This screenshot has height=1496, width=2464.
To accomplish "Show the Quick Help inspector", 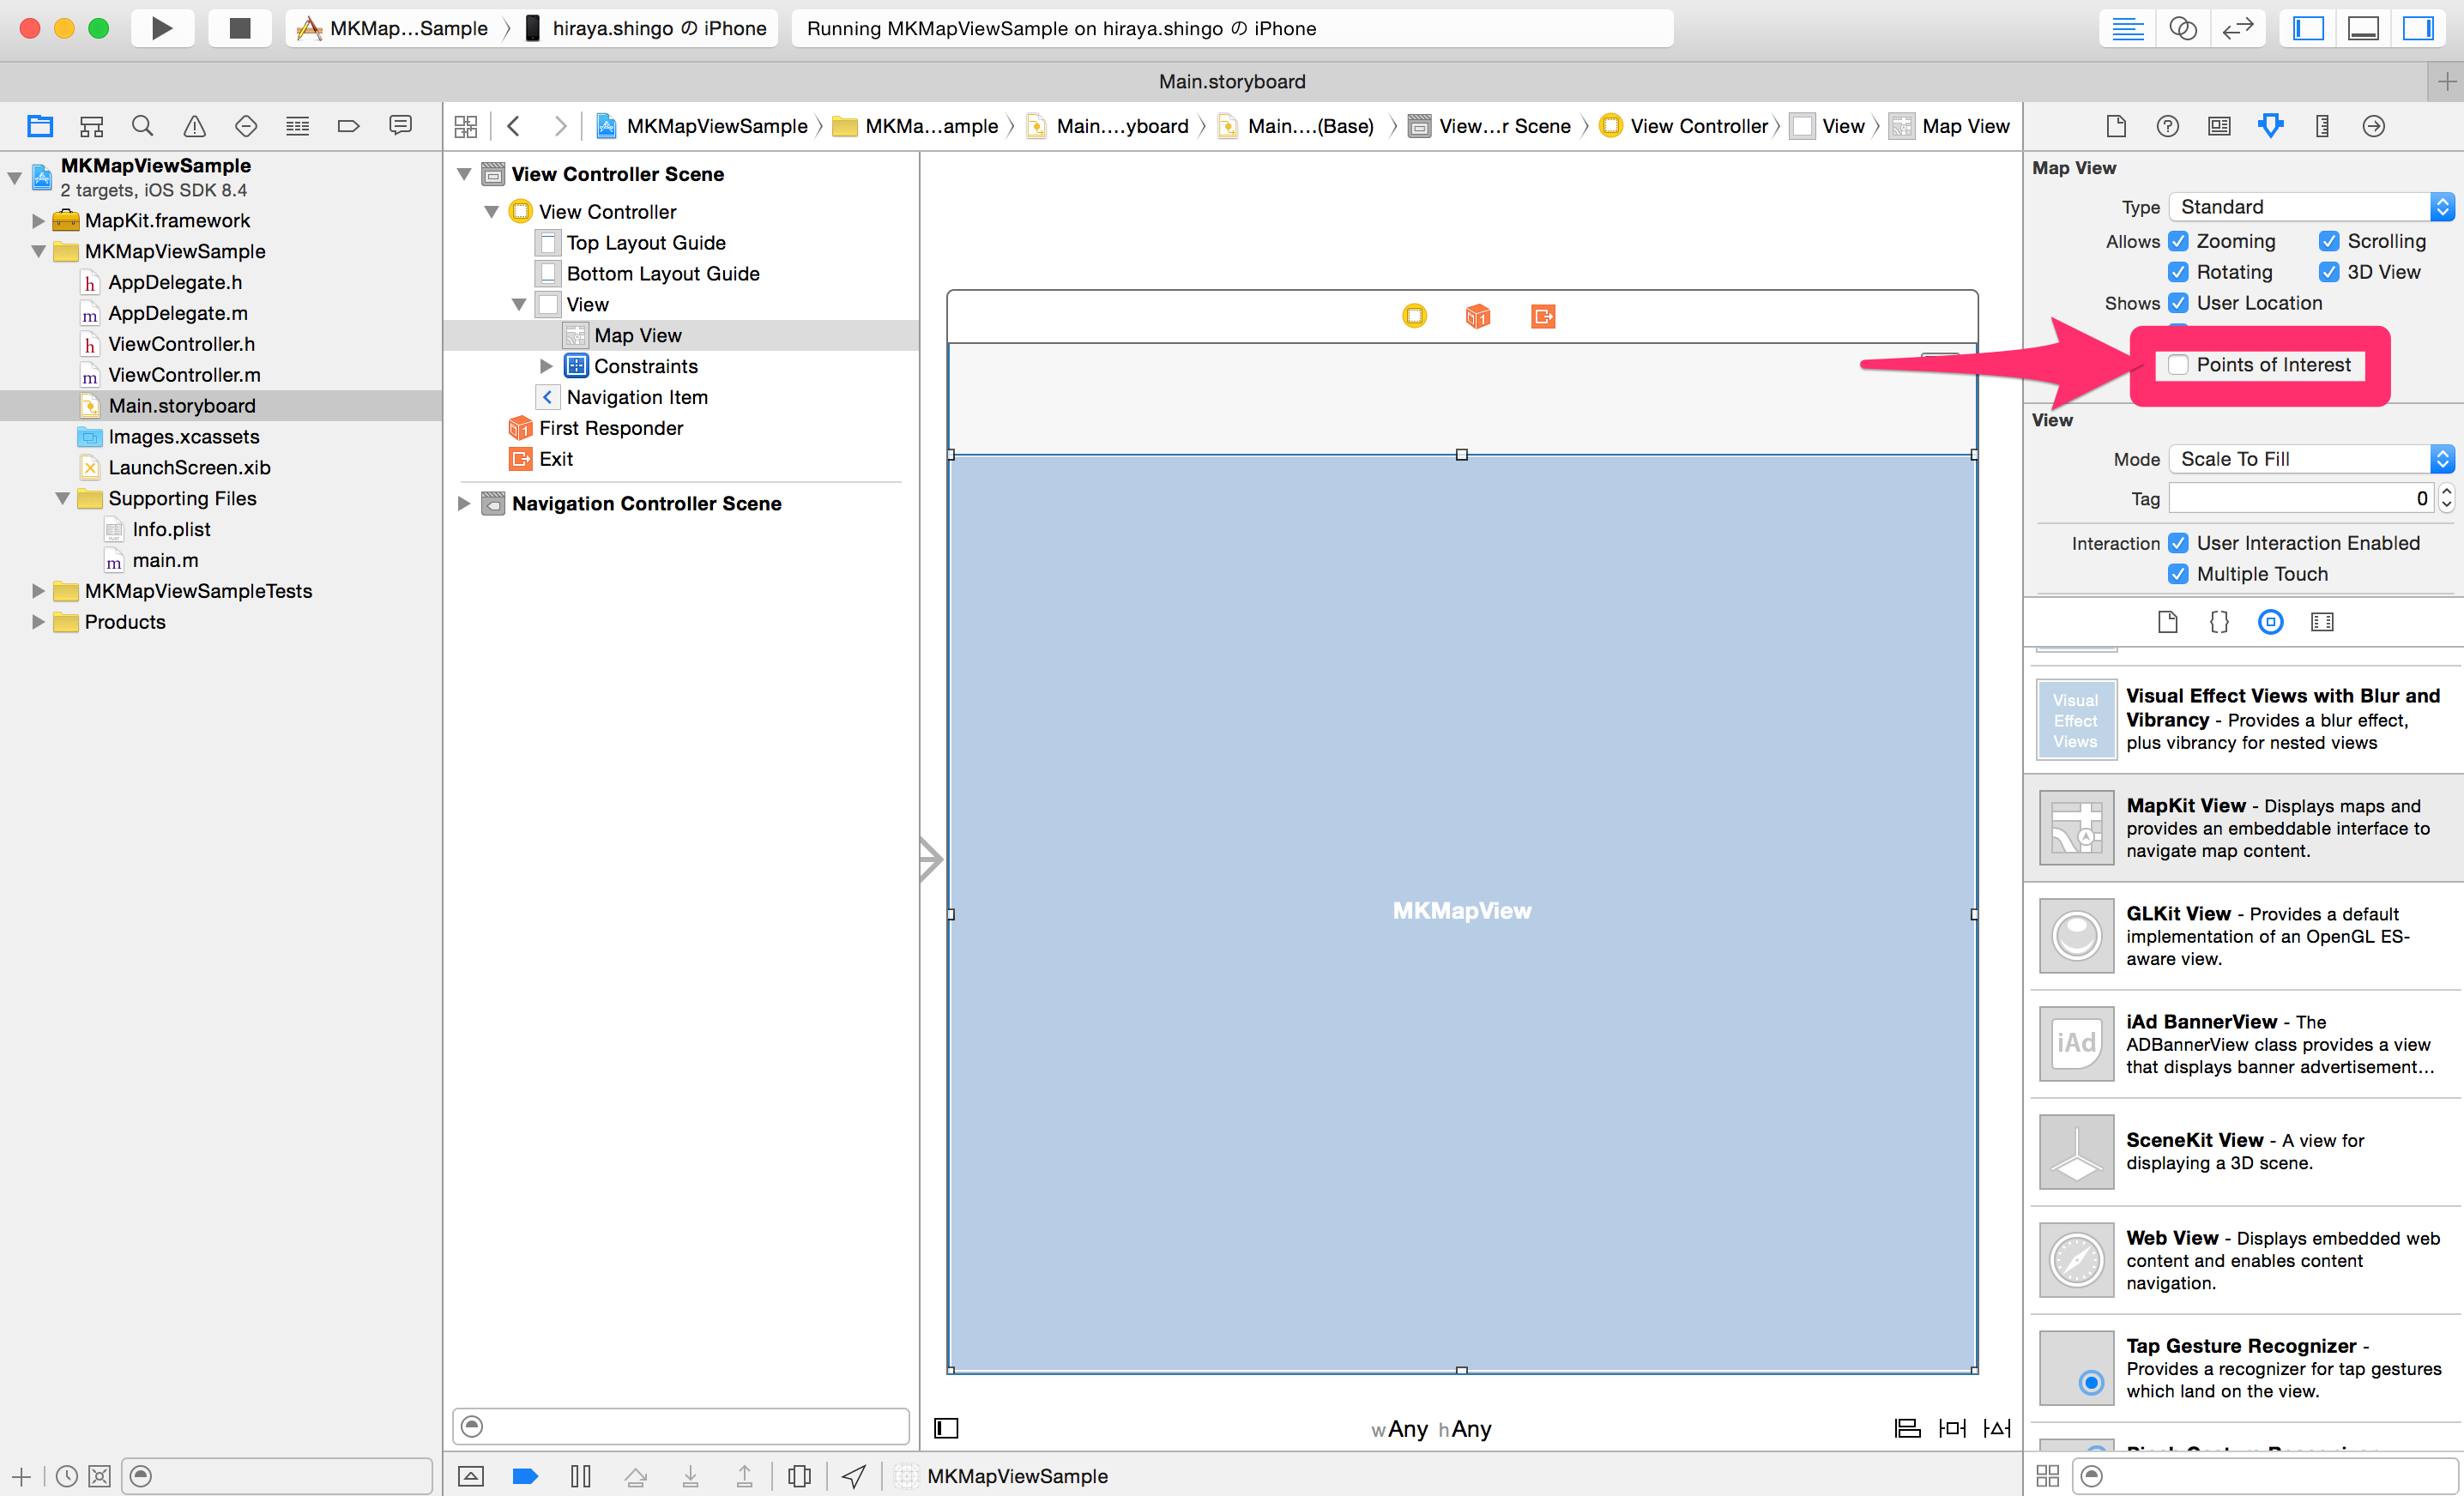I will pyautogui.click(x=2167, y=126).
